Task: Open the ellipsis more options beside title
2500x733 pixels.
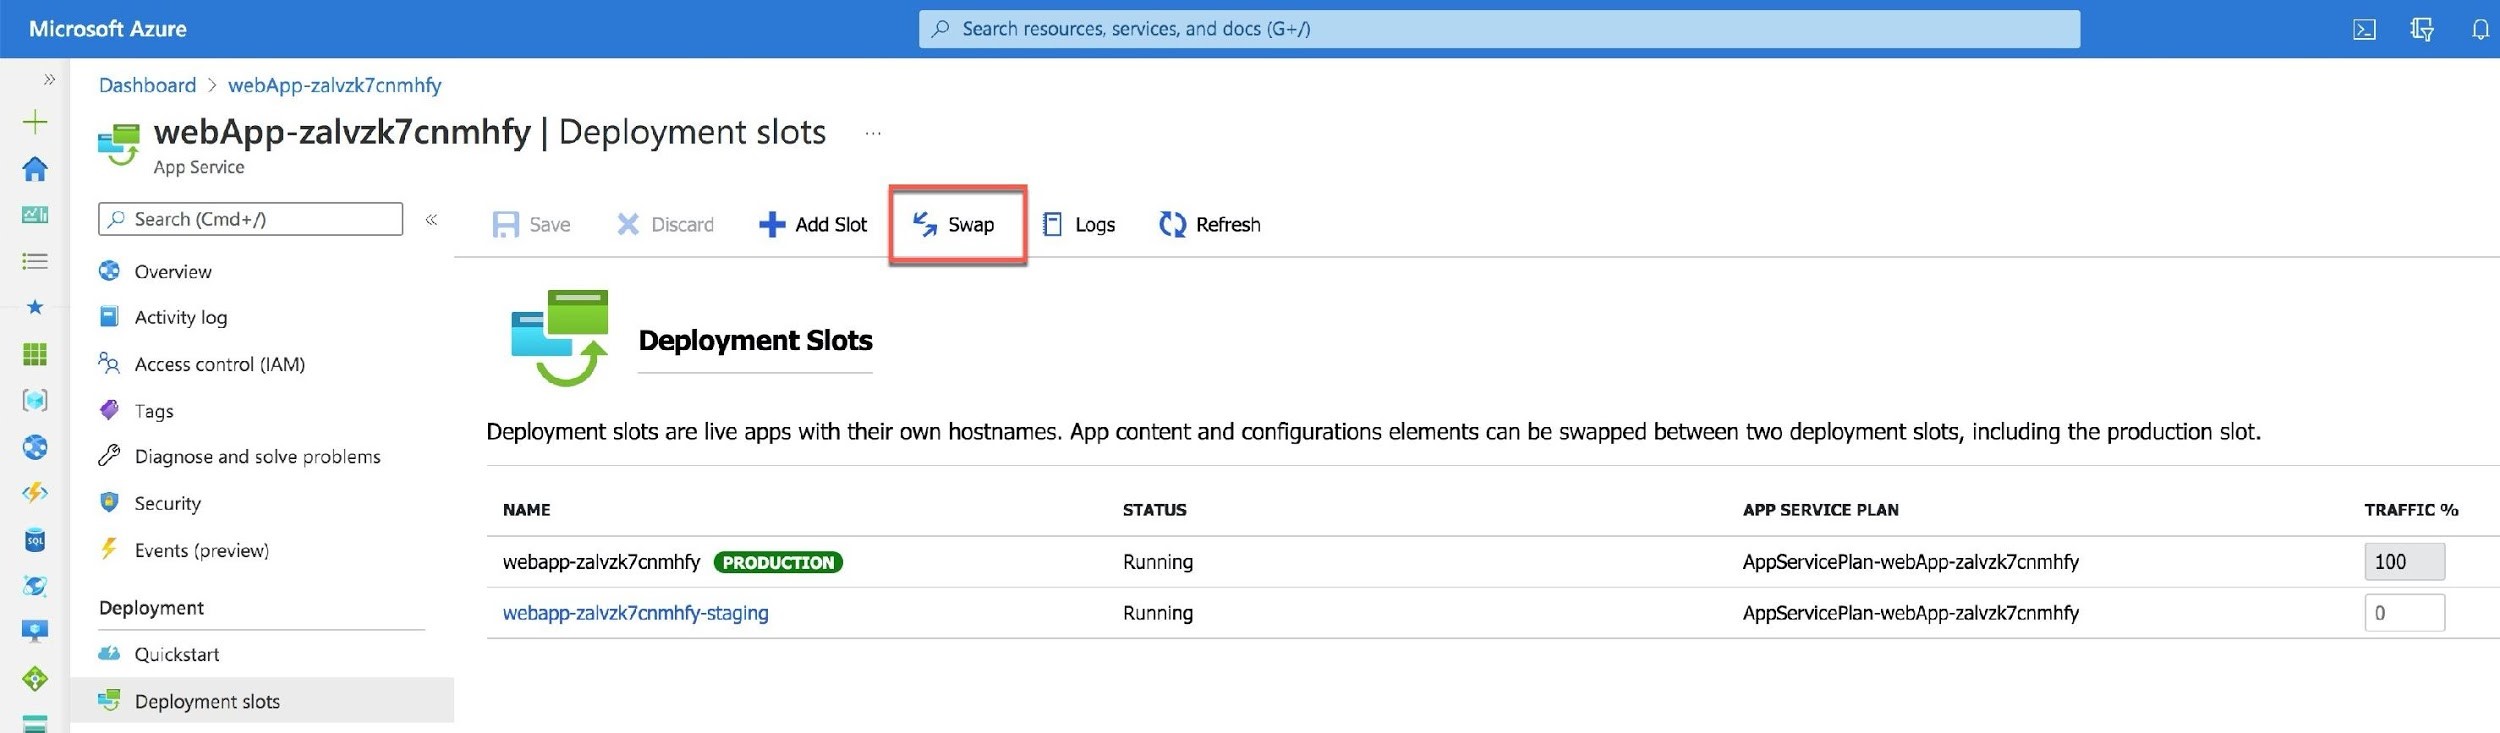Action: pyautogui.click(x=873, y=133)
